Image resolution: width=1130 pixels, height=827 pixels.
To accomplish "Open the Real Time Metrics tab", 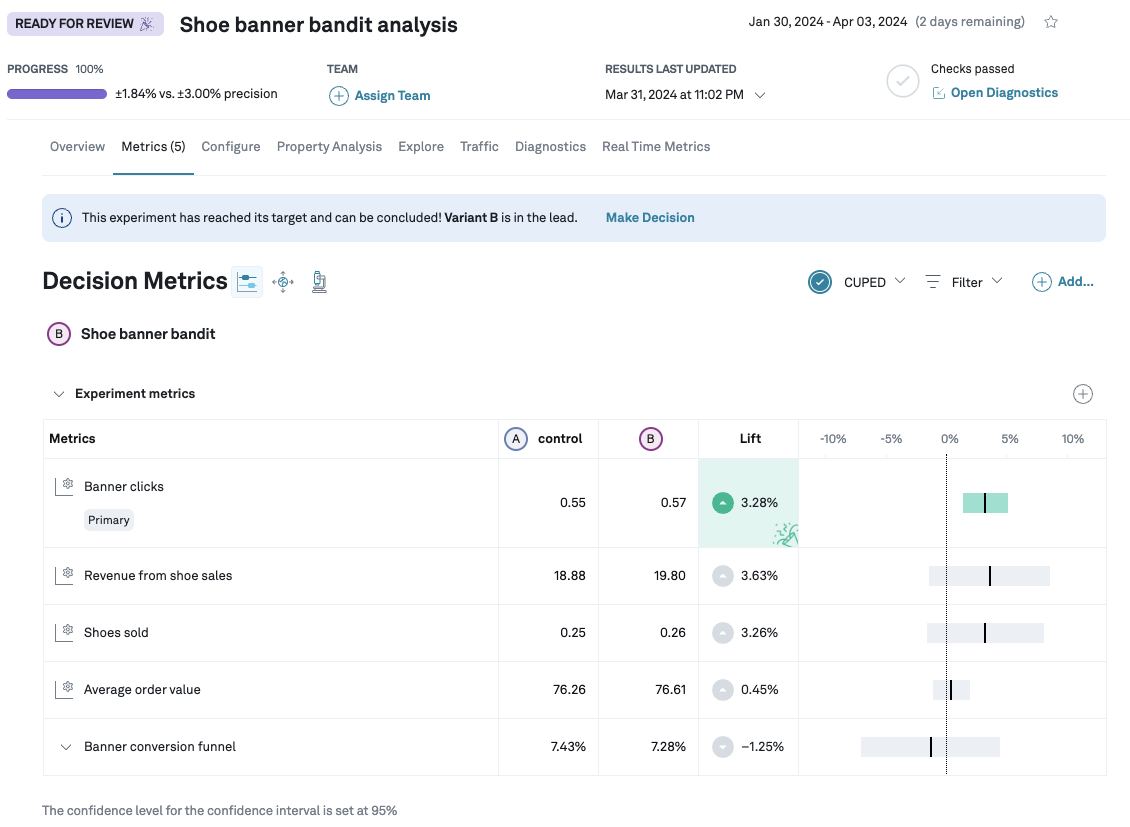I will point(656,147).
